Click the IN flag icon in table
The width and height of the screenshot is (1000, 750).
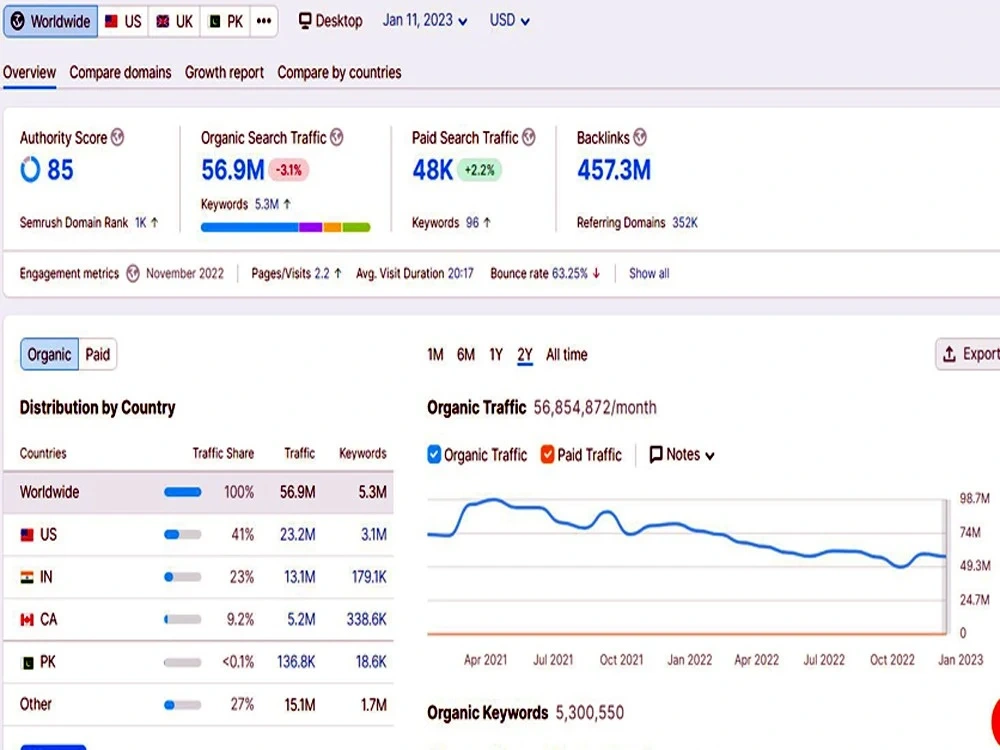[27, 577]
